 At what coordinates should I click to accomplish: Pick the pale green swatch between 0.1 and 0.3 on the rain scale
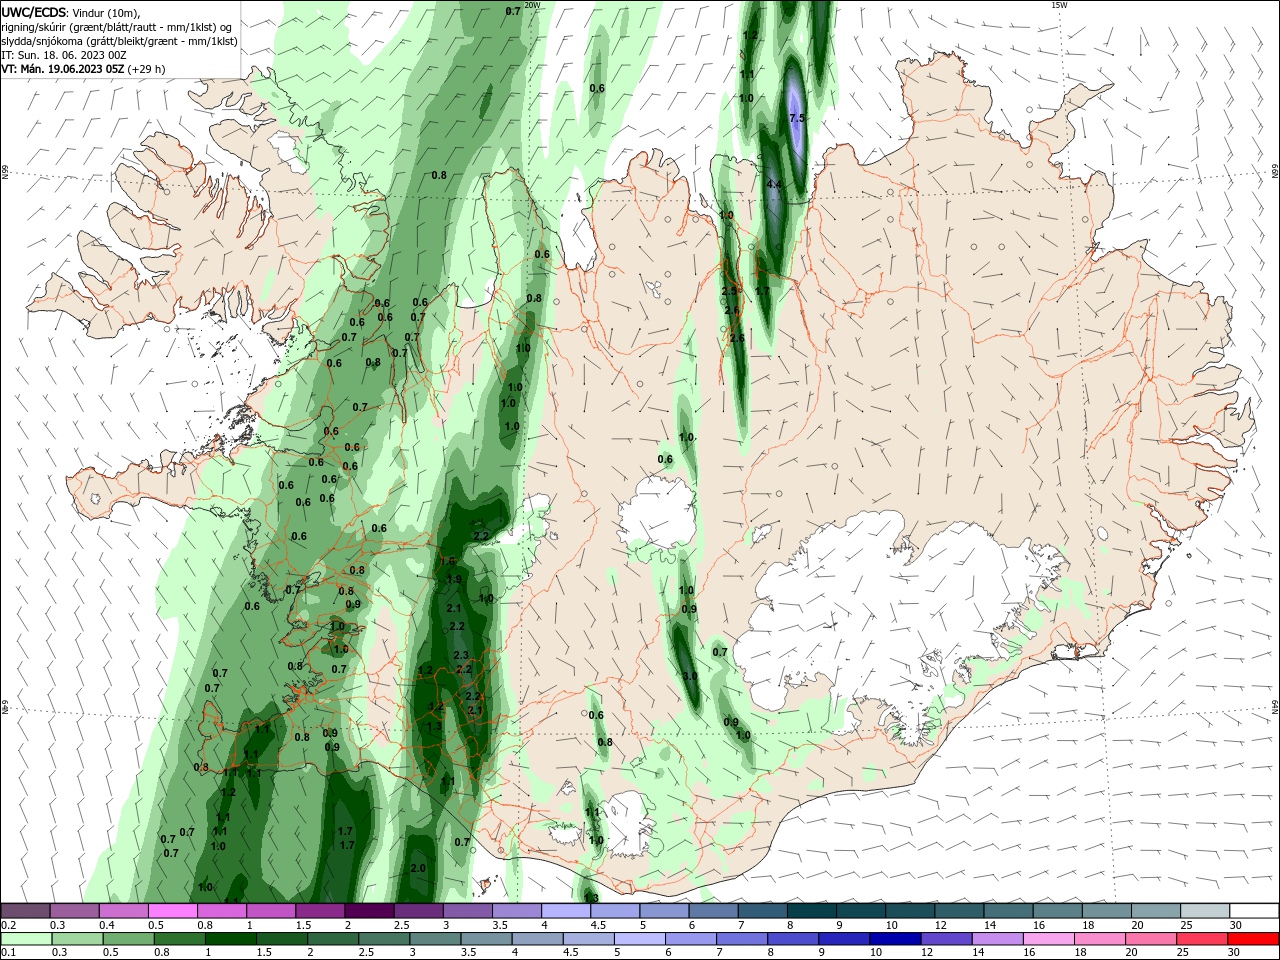[x=27, y=939]
